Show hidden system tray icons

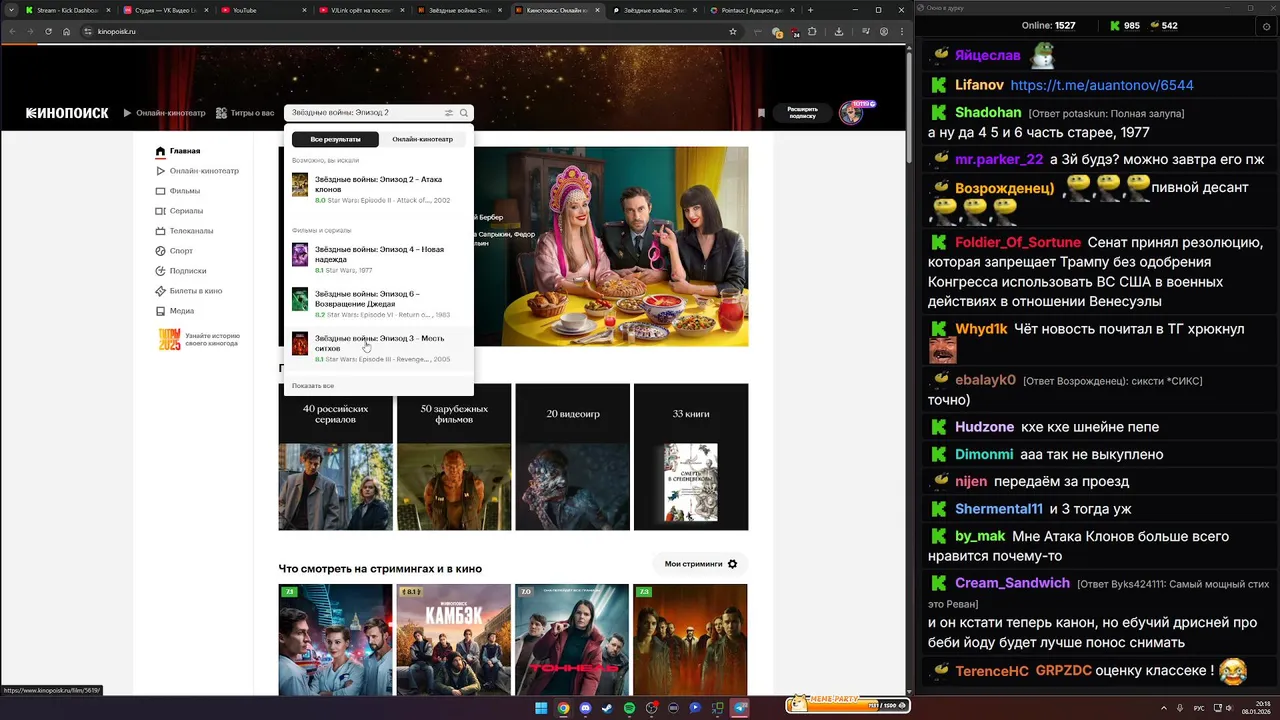1163,708
